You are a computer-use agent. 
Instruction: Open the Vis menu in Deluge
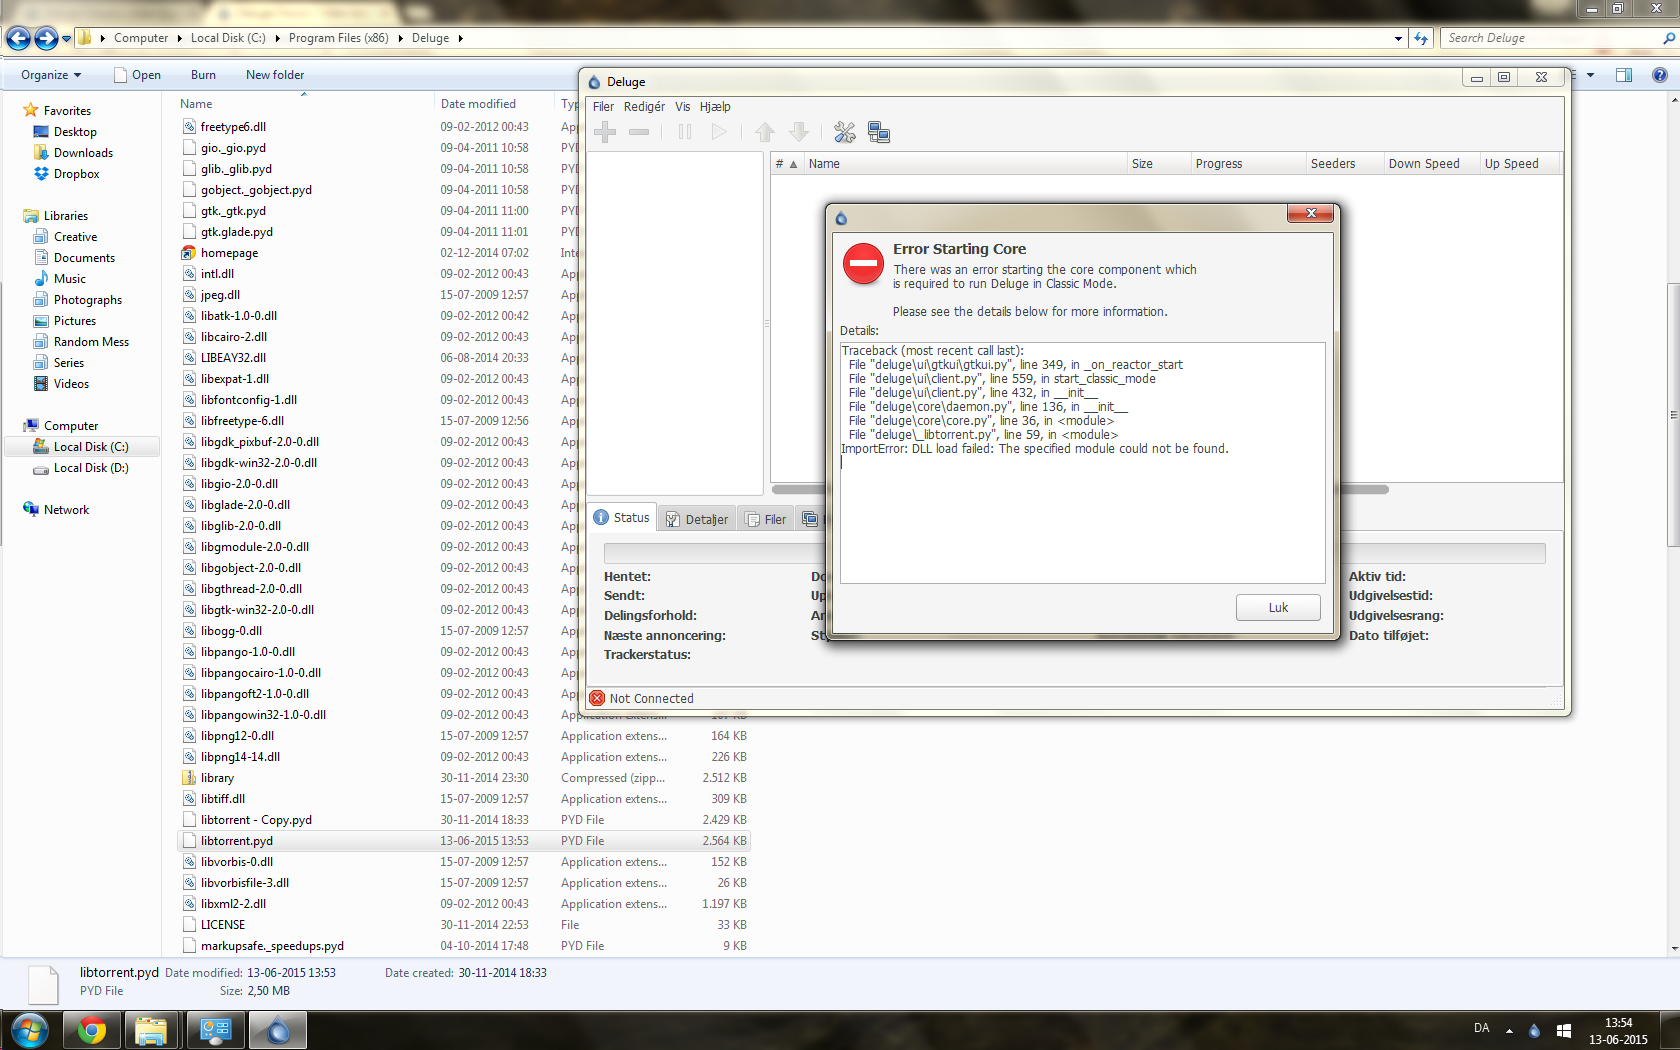682,106
